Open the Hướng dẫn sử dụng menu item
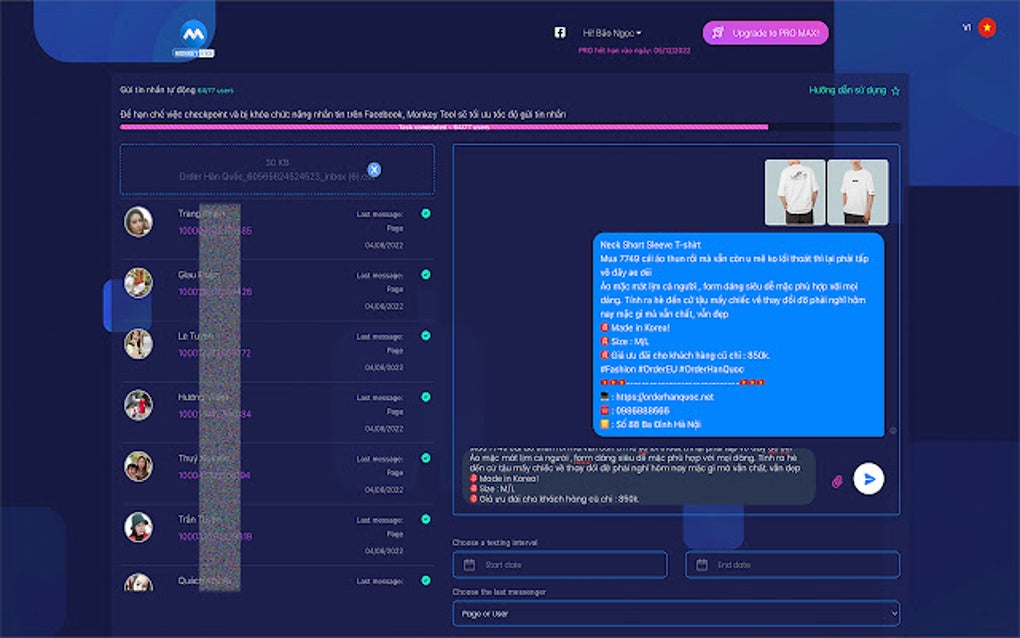The height and width of the screenshot is (638, 1020). click(x=845, y=90)
